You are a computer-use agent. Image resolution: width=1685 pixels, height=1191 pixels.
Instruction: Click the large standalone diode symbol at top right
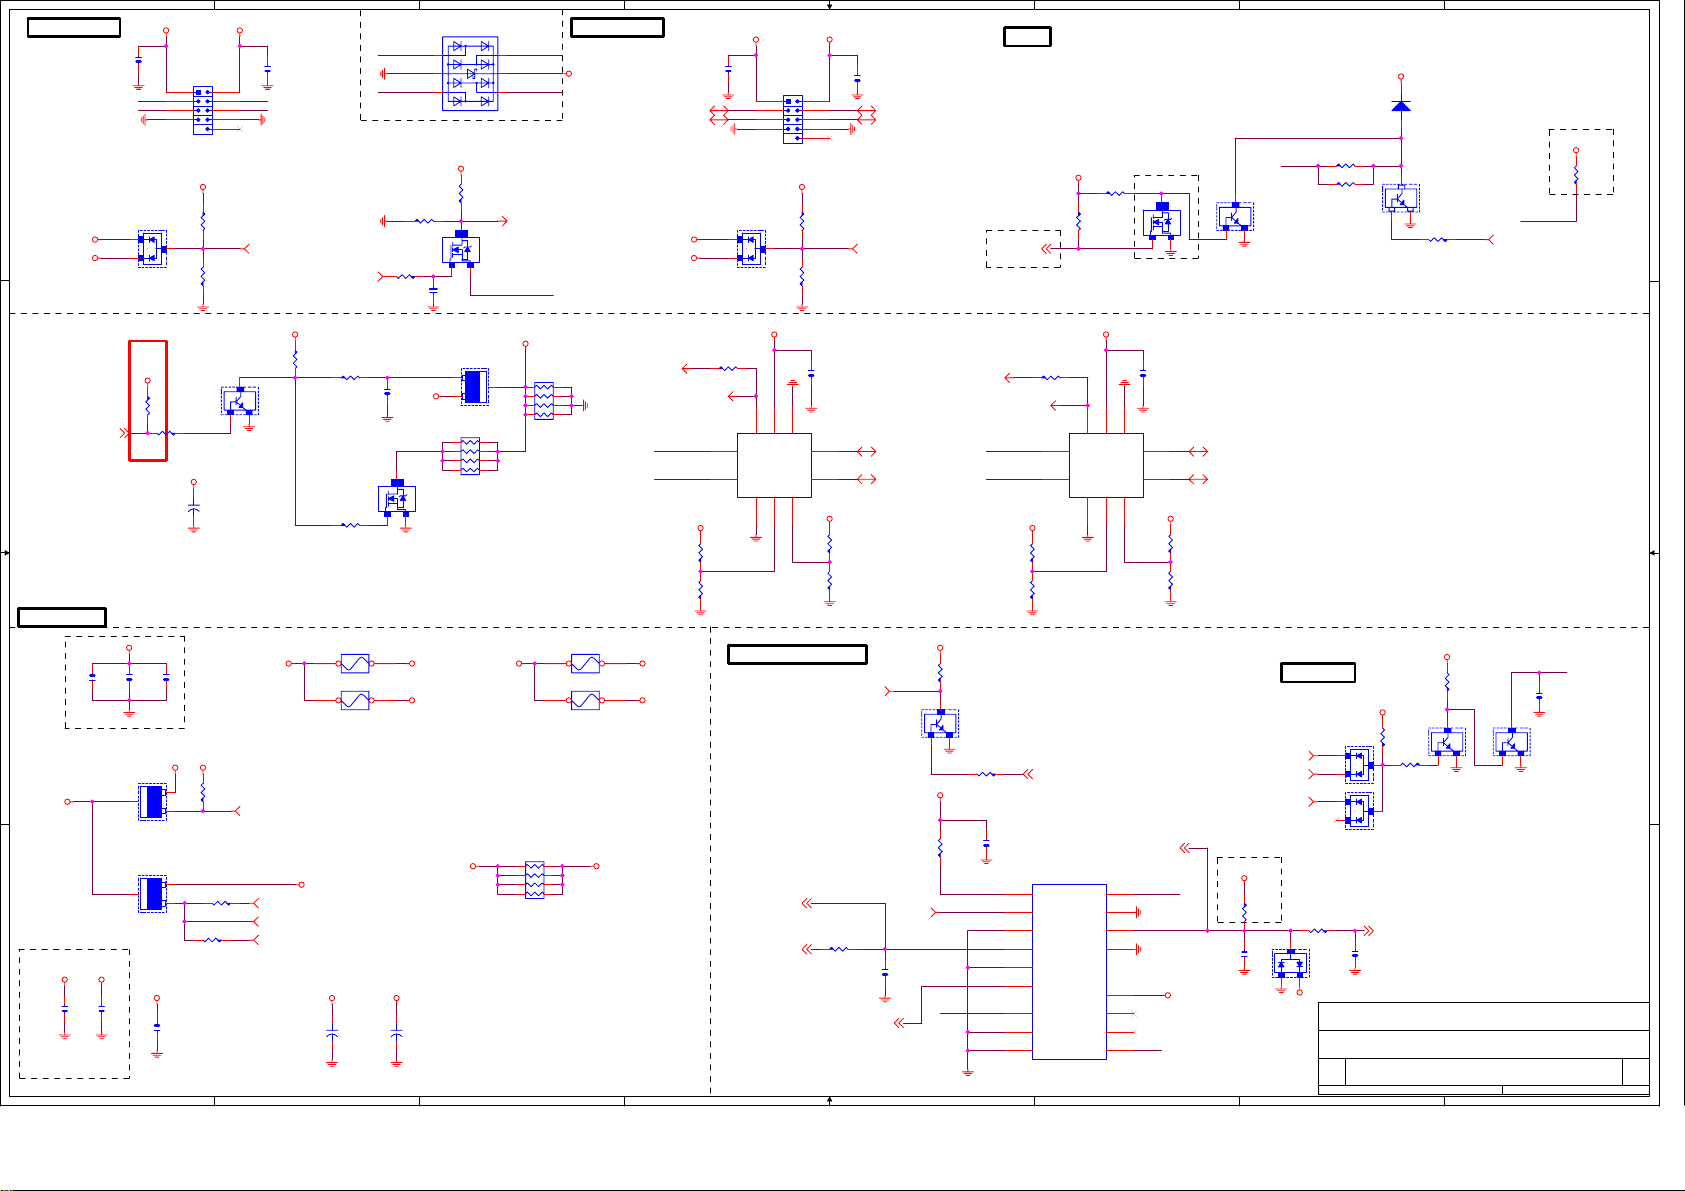pyautogui.click(x=1401, y=106)
